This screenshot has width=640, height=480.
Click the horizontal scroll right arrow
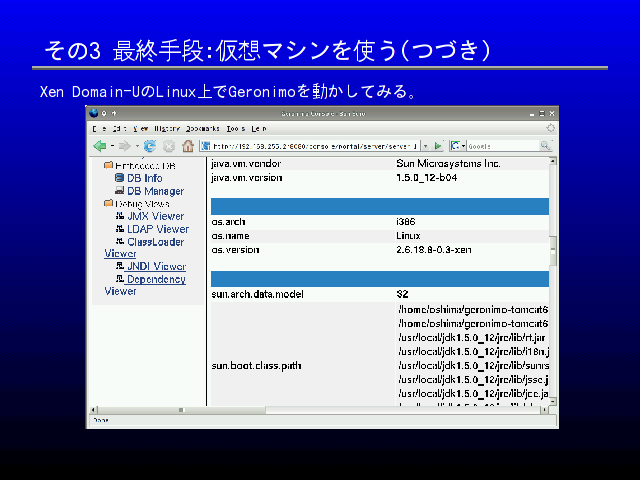544,410
